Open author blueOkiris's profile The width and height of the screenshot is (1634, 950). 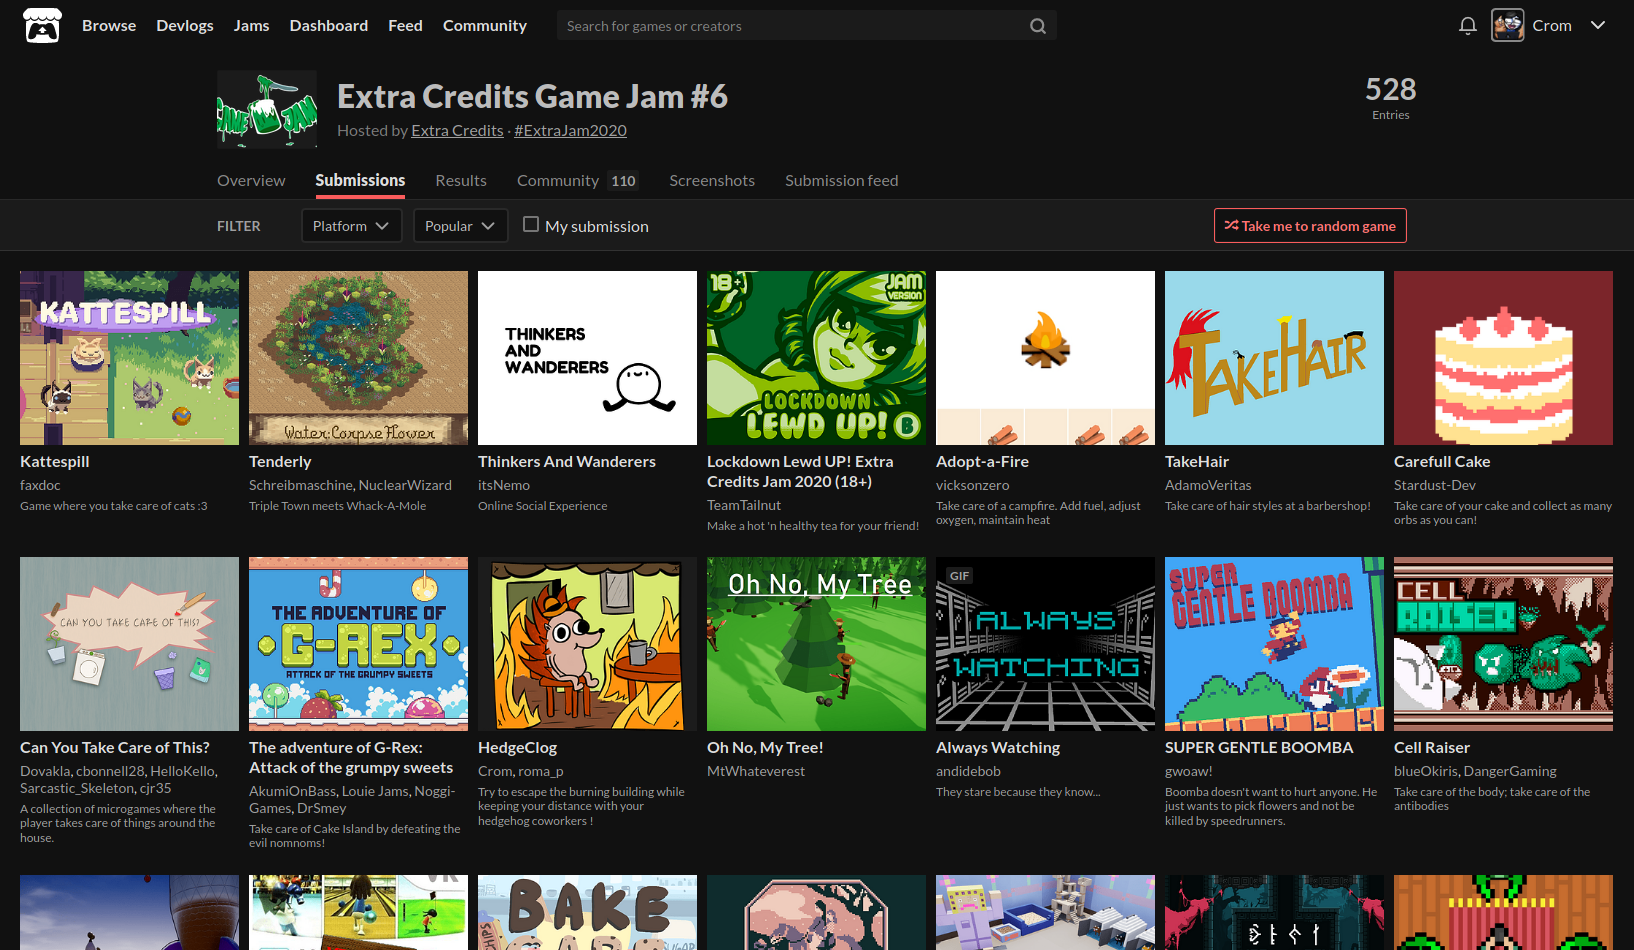click(1426, 771)
